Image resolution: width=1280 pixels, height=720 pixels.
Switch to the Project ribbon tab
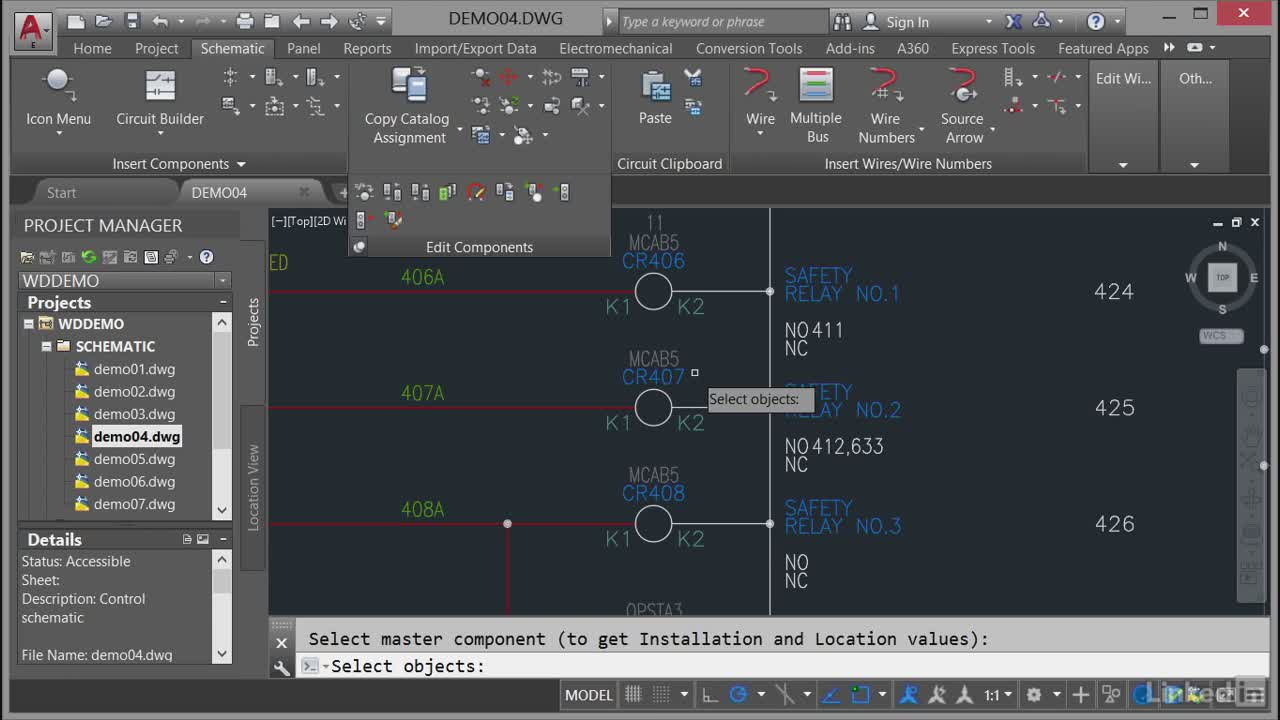click(x=156, y=48)
